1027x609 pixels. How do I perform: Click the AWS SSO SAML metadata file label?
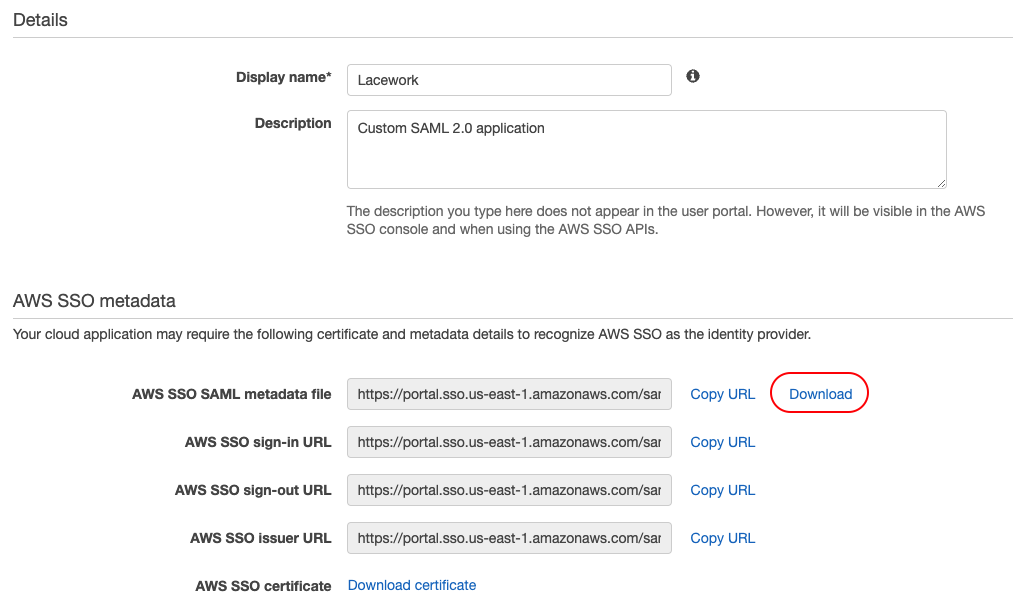[231, 394]
